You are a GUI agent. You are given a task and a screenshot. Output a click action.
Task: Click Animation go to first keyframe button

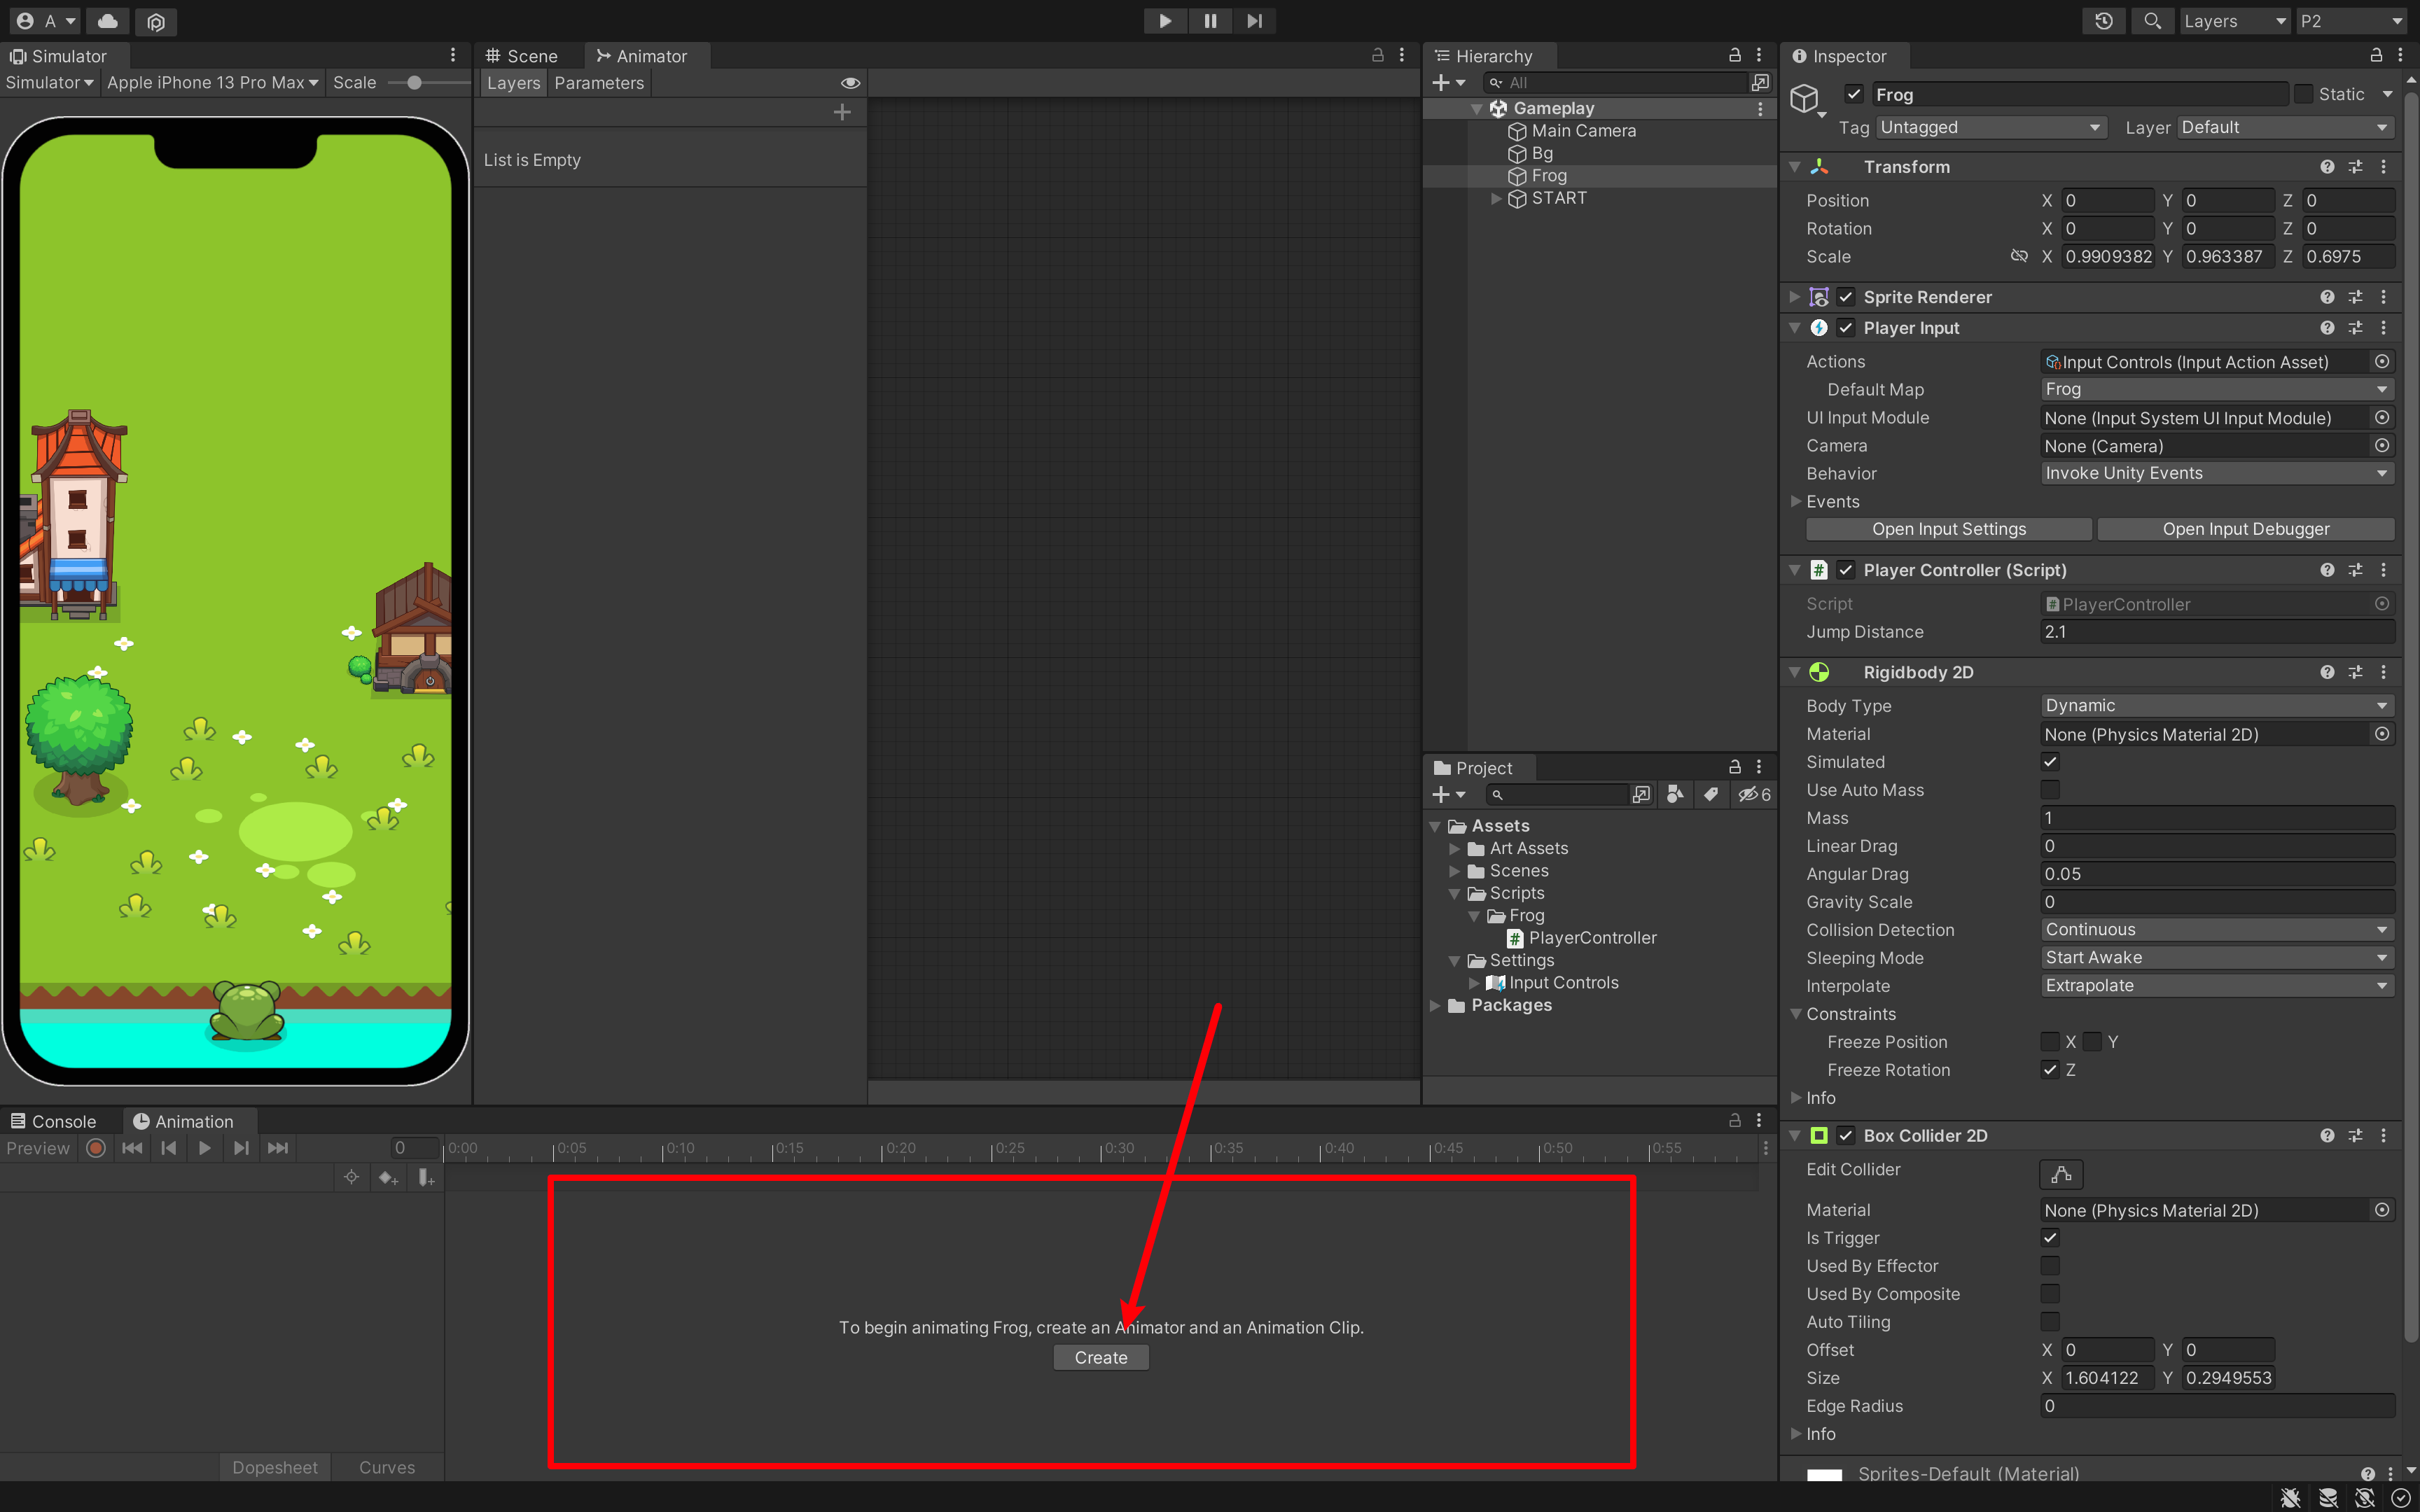click(132, 1148)
